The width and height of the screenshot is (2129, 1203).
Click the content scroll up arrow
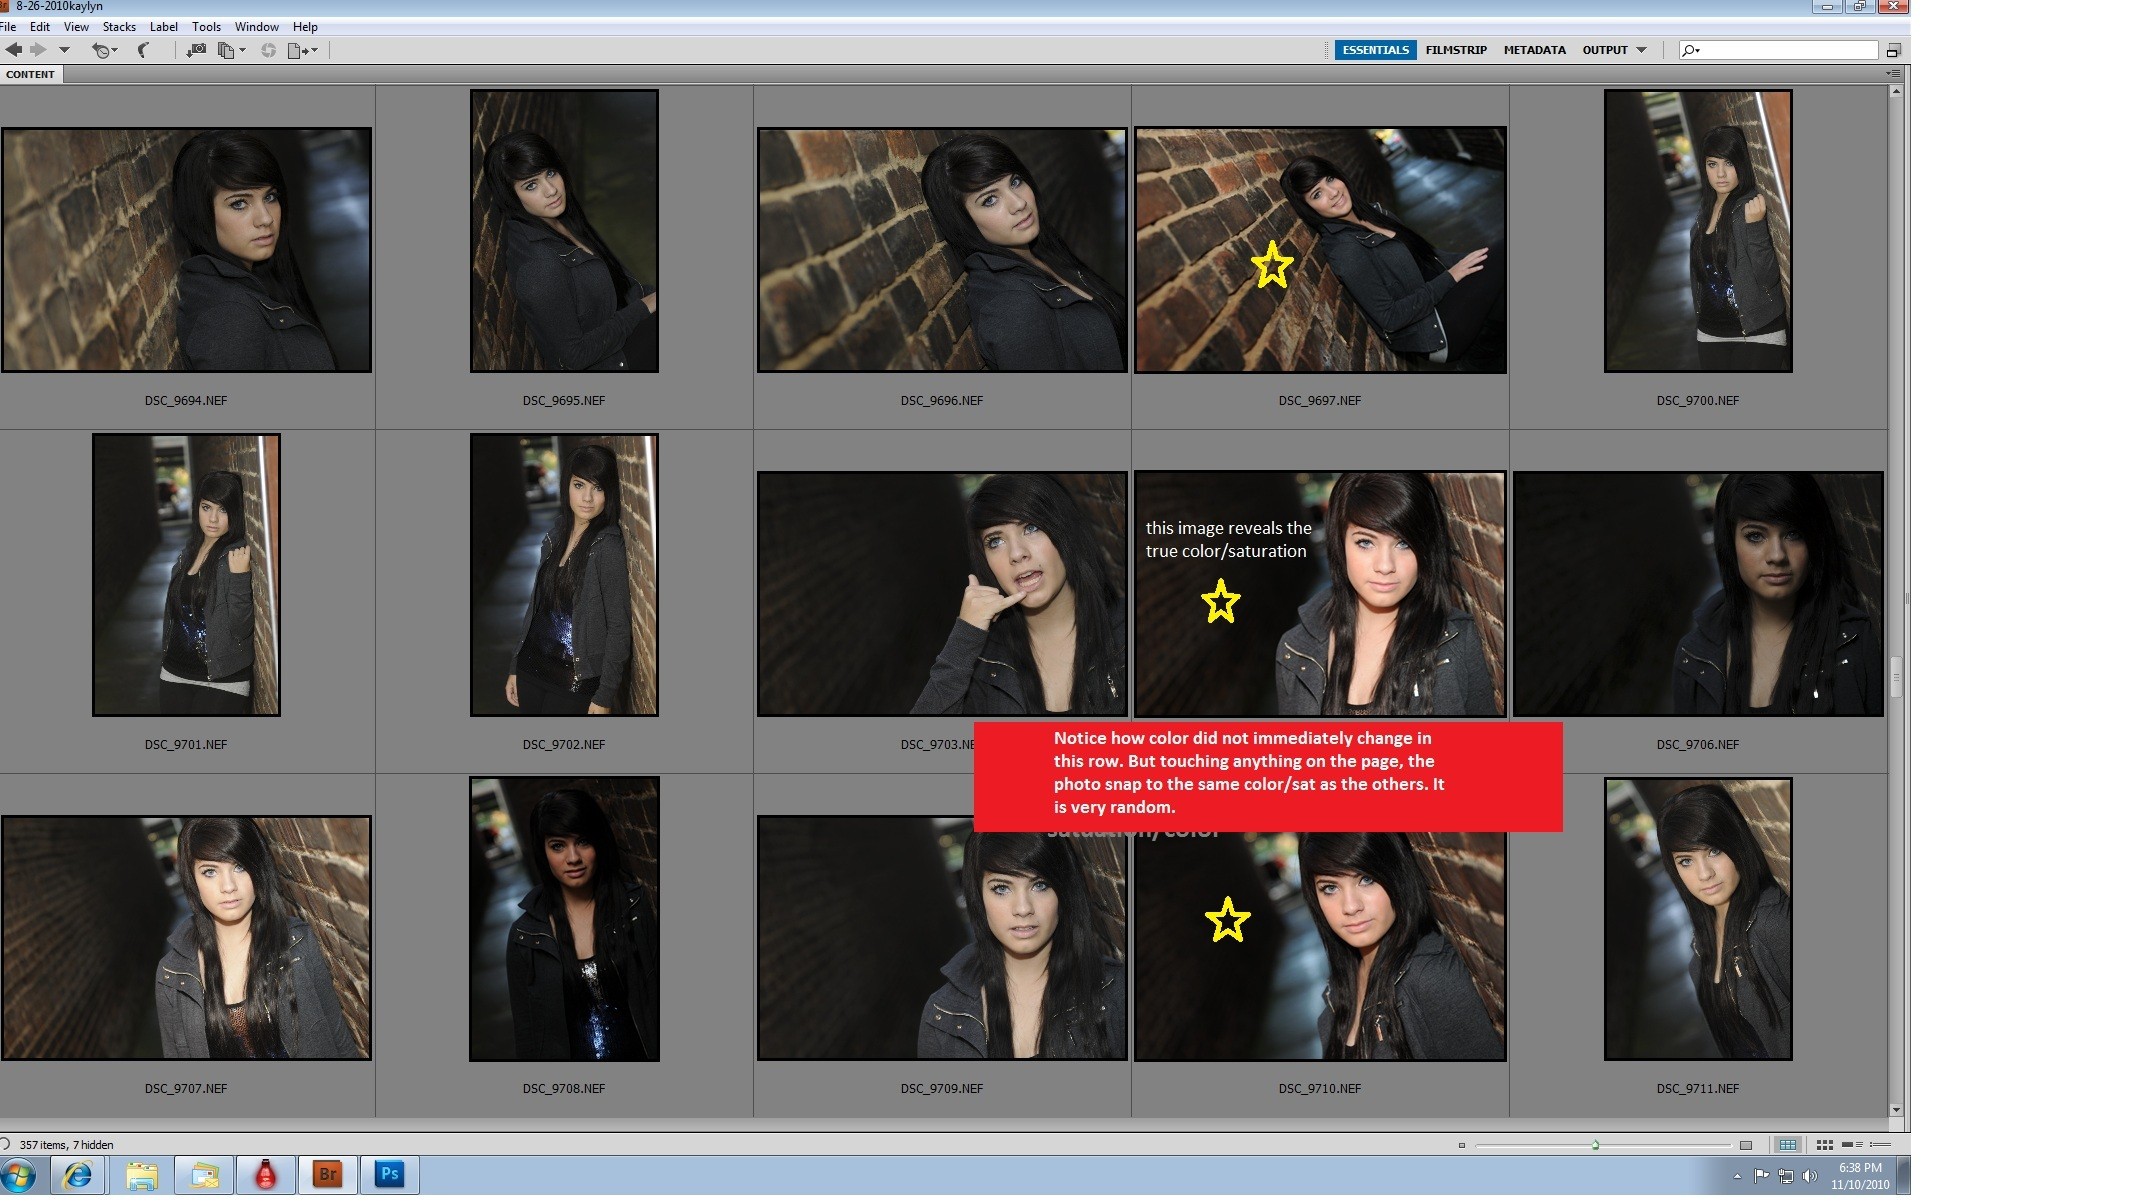[1895, 92]
